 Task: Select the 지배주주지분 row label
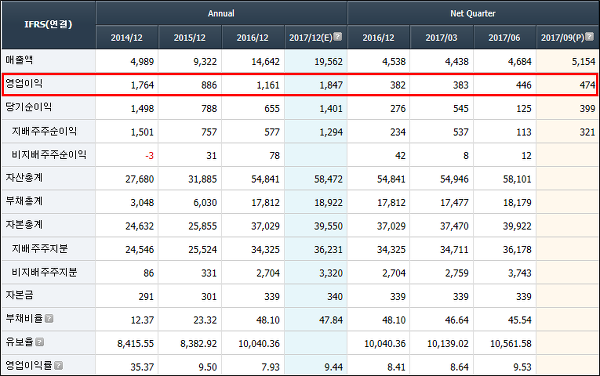pos(39,249)
